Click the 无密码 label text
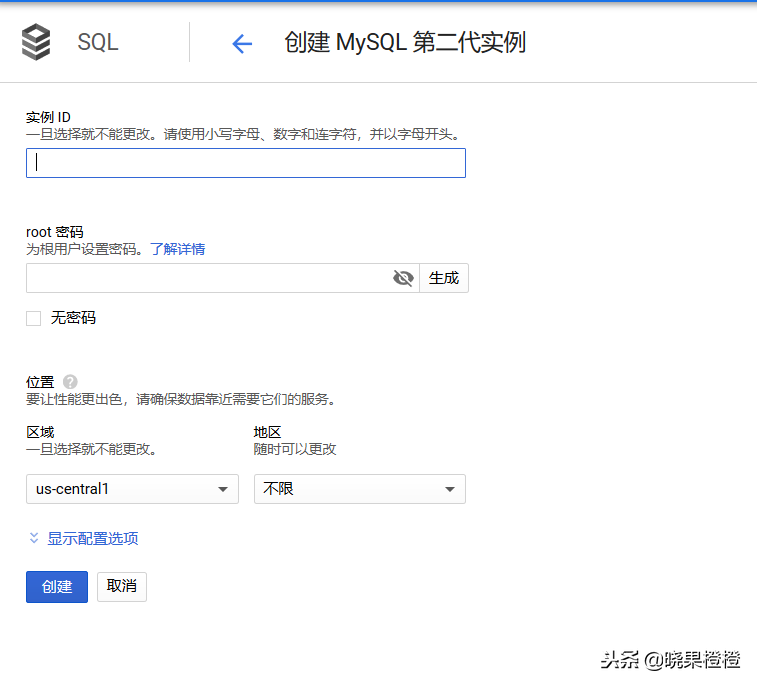 click(73, 318)
